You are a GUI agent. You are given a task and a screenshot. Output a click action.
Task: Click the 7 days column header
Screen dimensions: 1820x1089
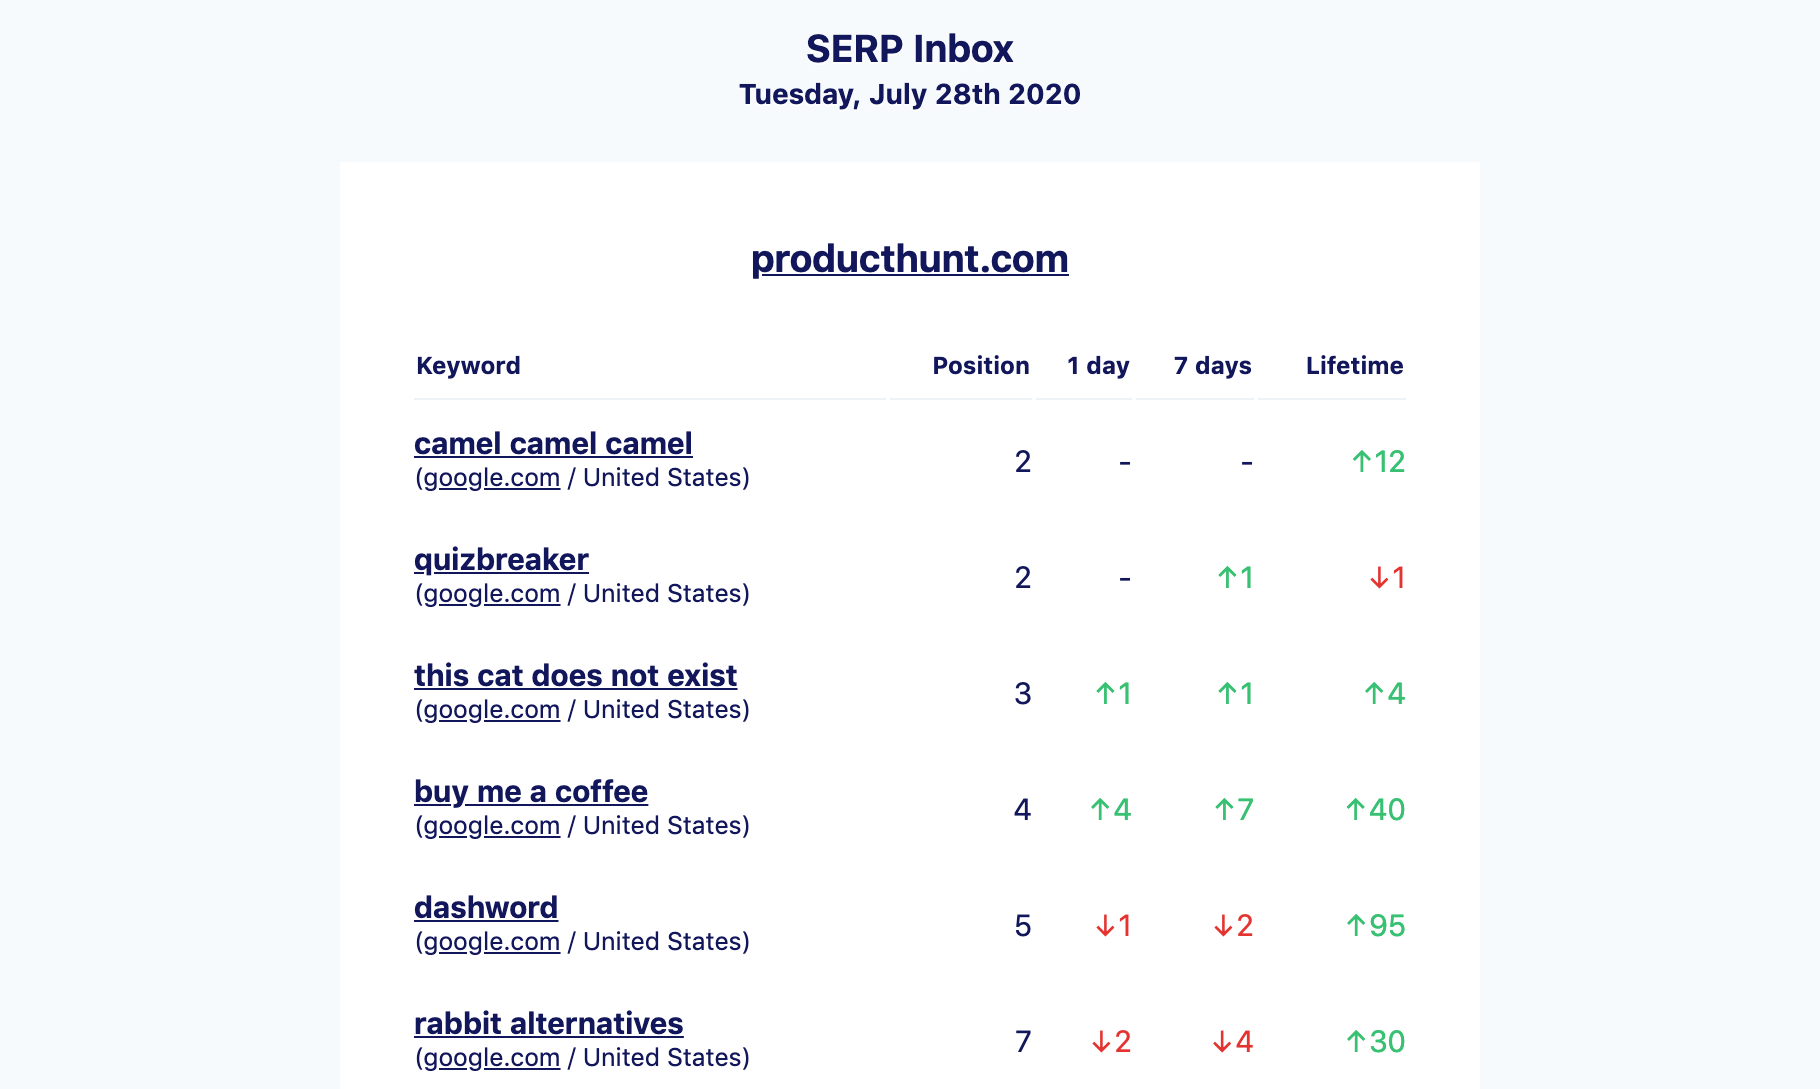point(1212,366)
